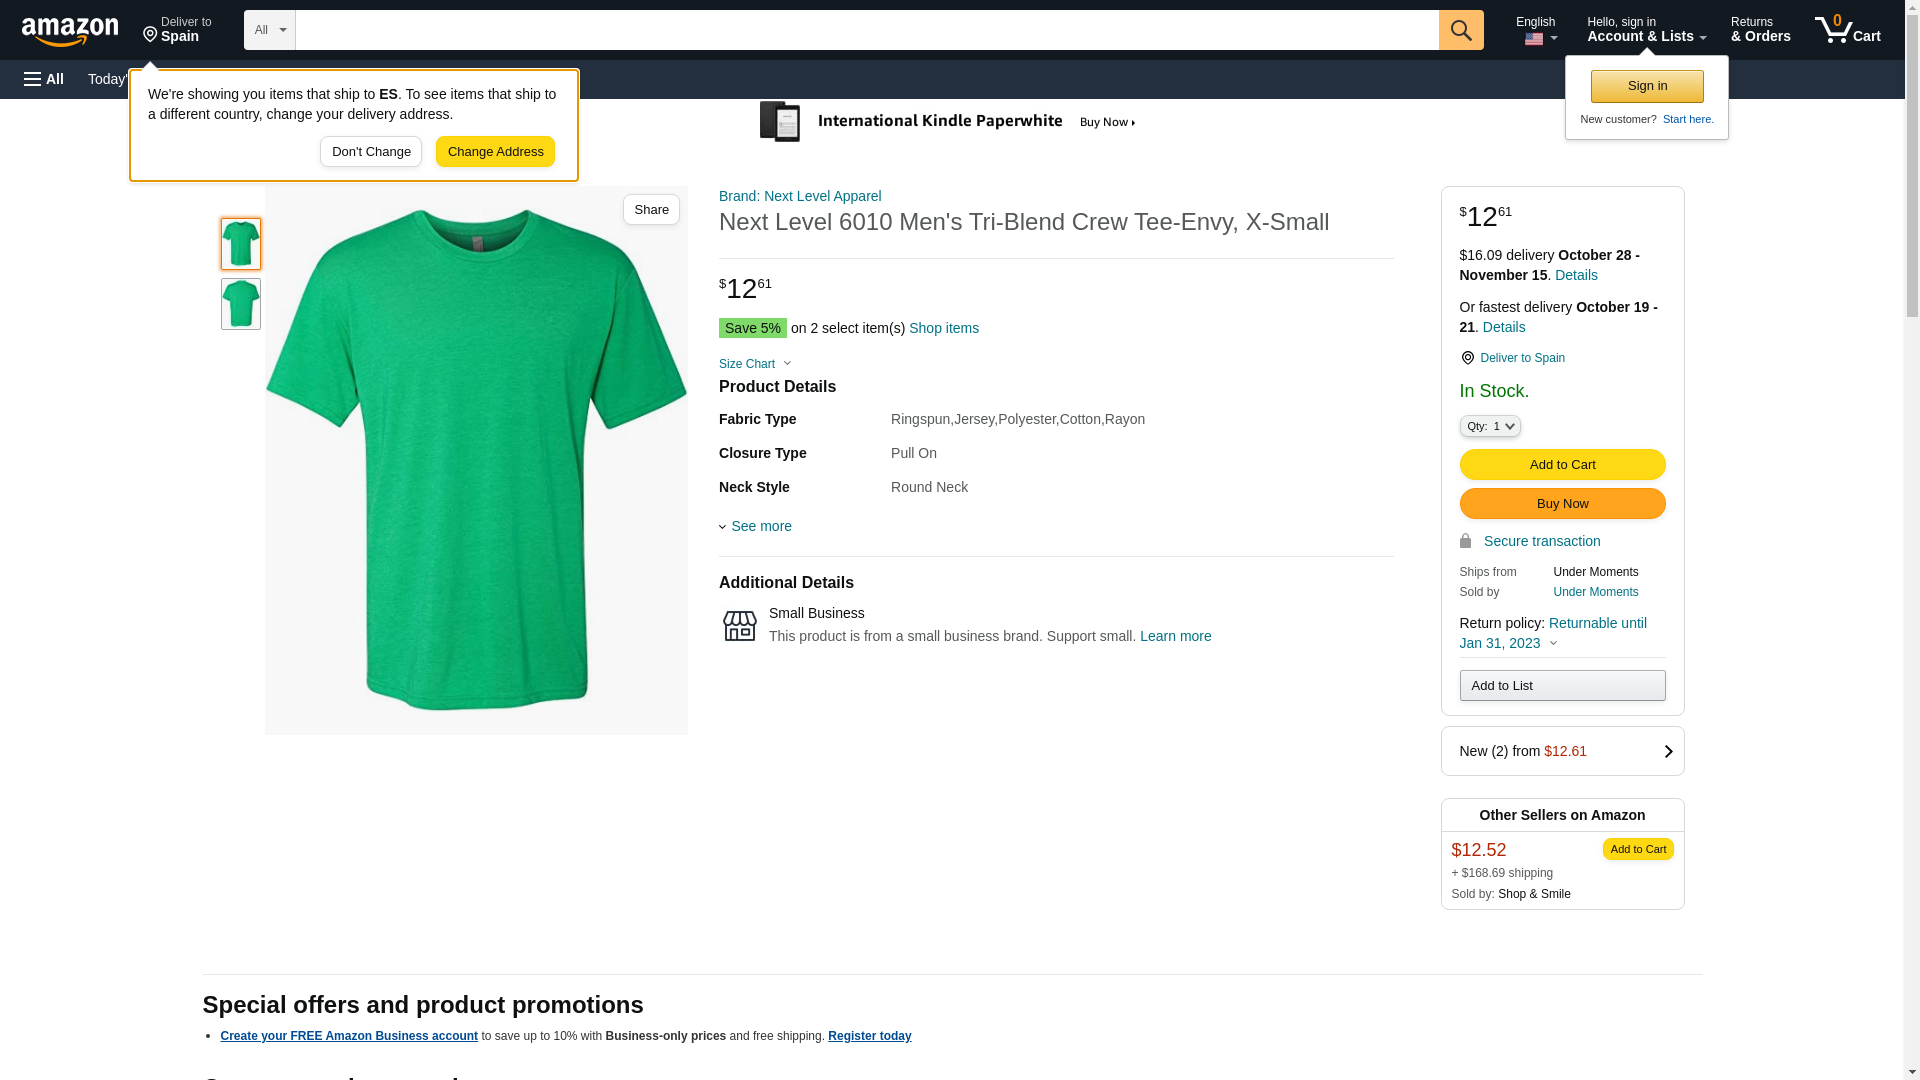Click the search magnifier button
The height and width of the screenshot is (1080, 1920).
(x=1461, y=30)
